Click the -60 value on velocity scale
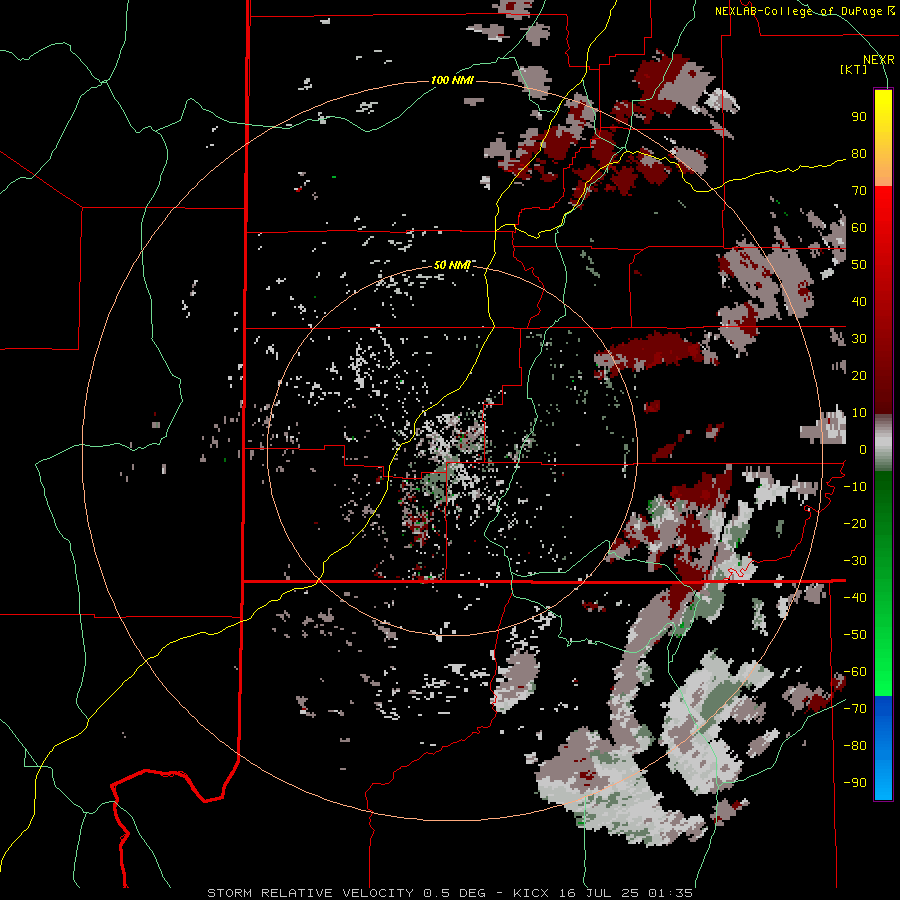Image resolution: width=900 pixels, height=900 pixels. pos(855,672)
